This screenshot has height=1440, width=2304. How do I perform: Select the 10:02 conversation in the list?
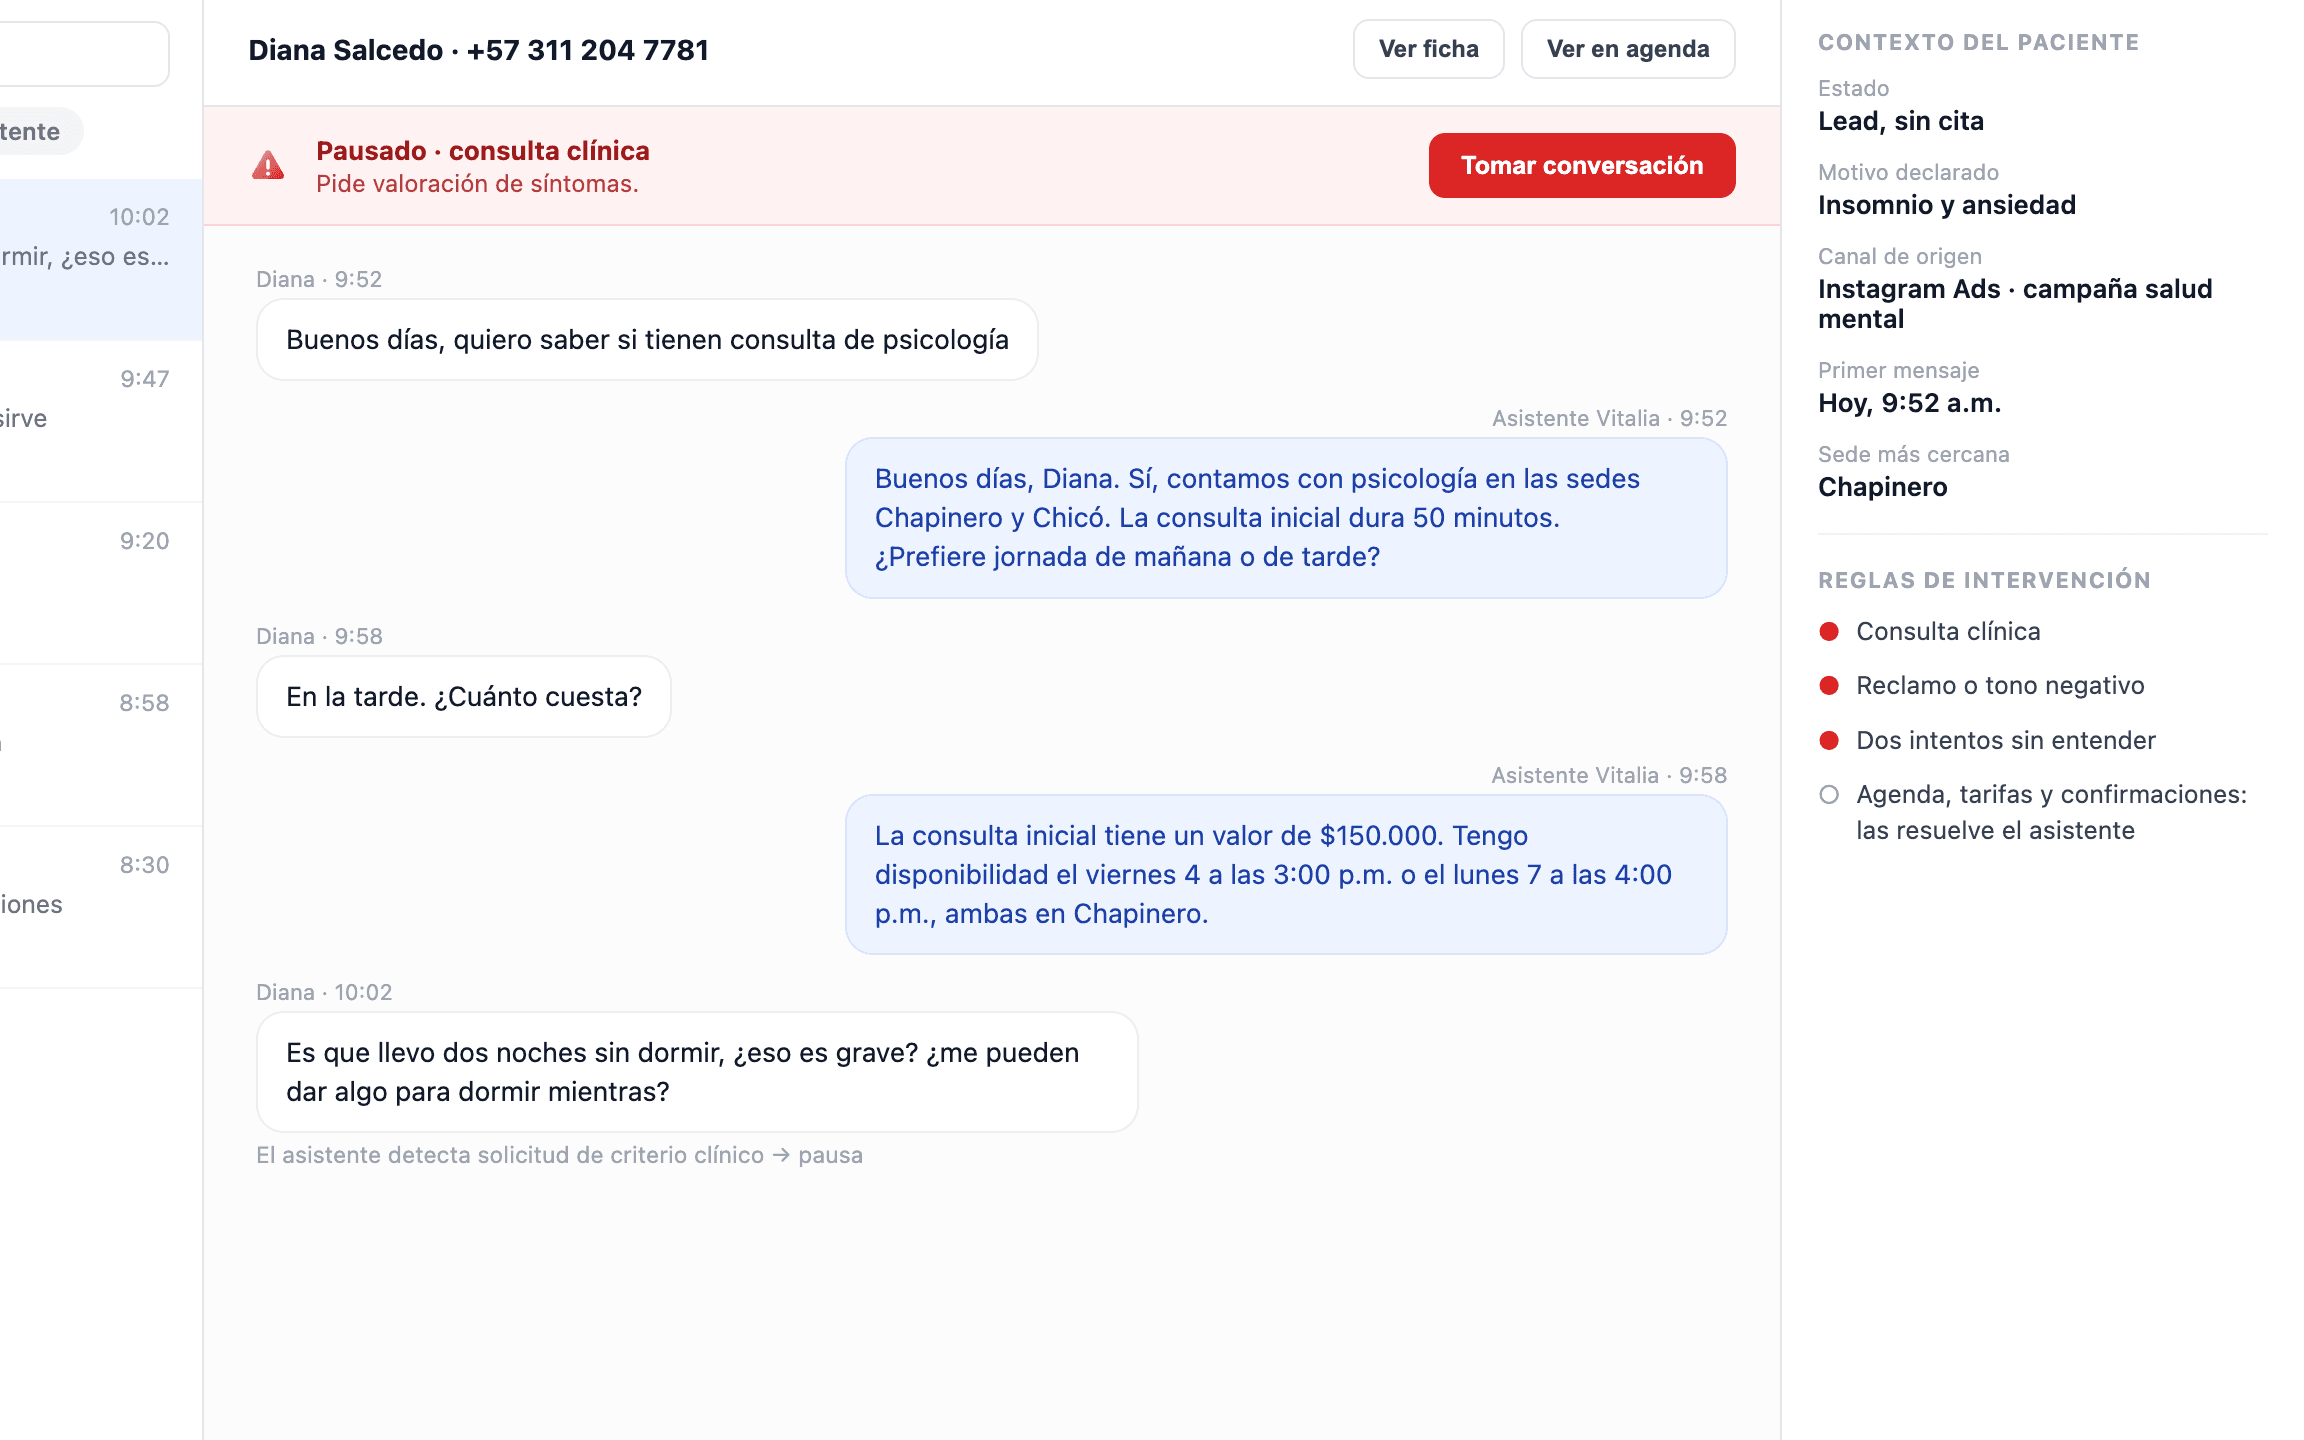(100, 260)
